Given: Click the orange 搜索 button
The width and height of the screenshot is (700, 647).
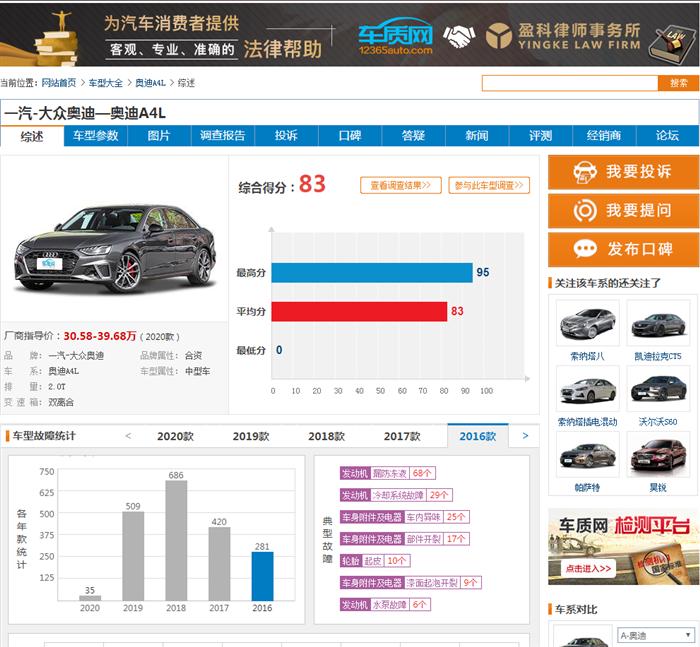Looking at the screenshot, I should click(679, 83).
